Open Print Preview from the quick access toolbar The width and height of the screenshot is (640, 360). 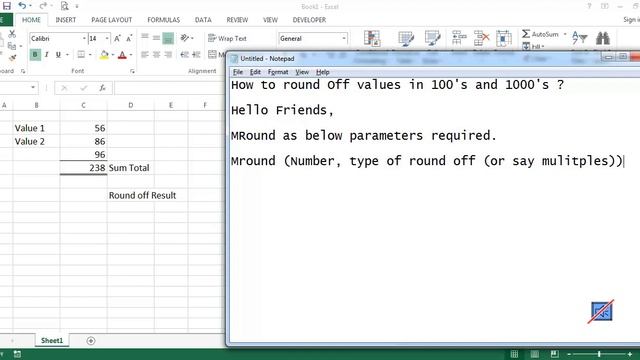[x=64, y=6]
